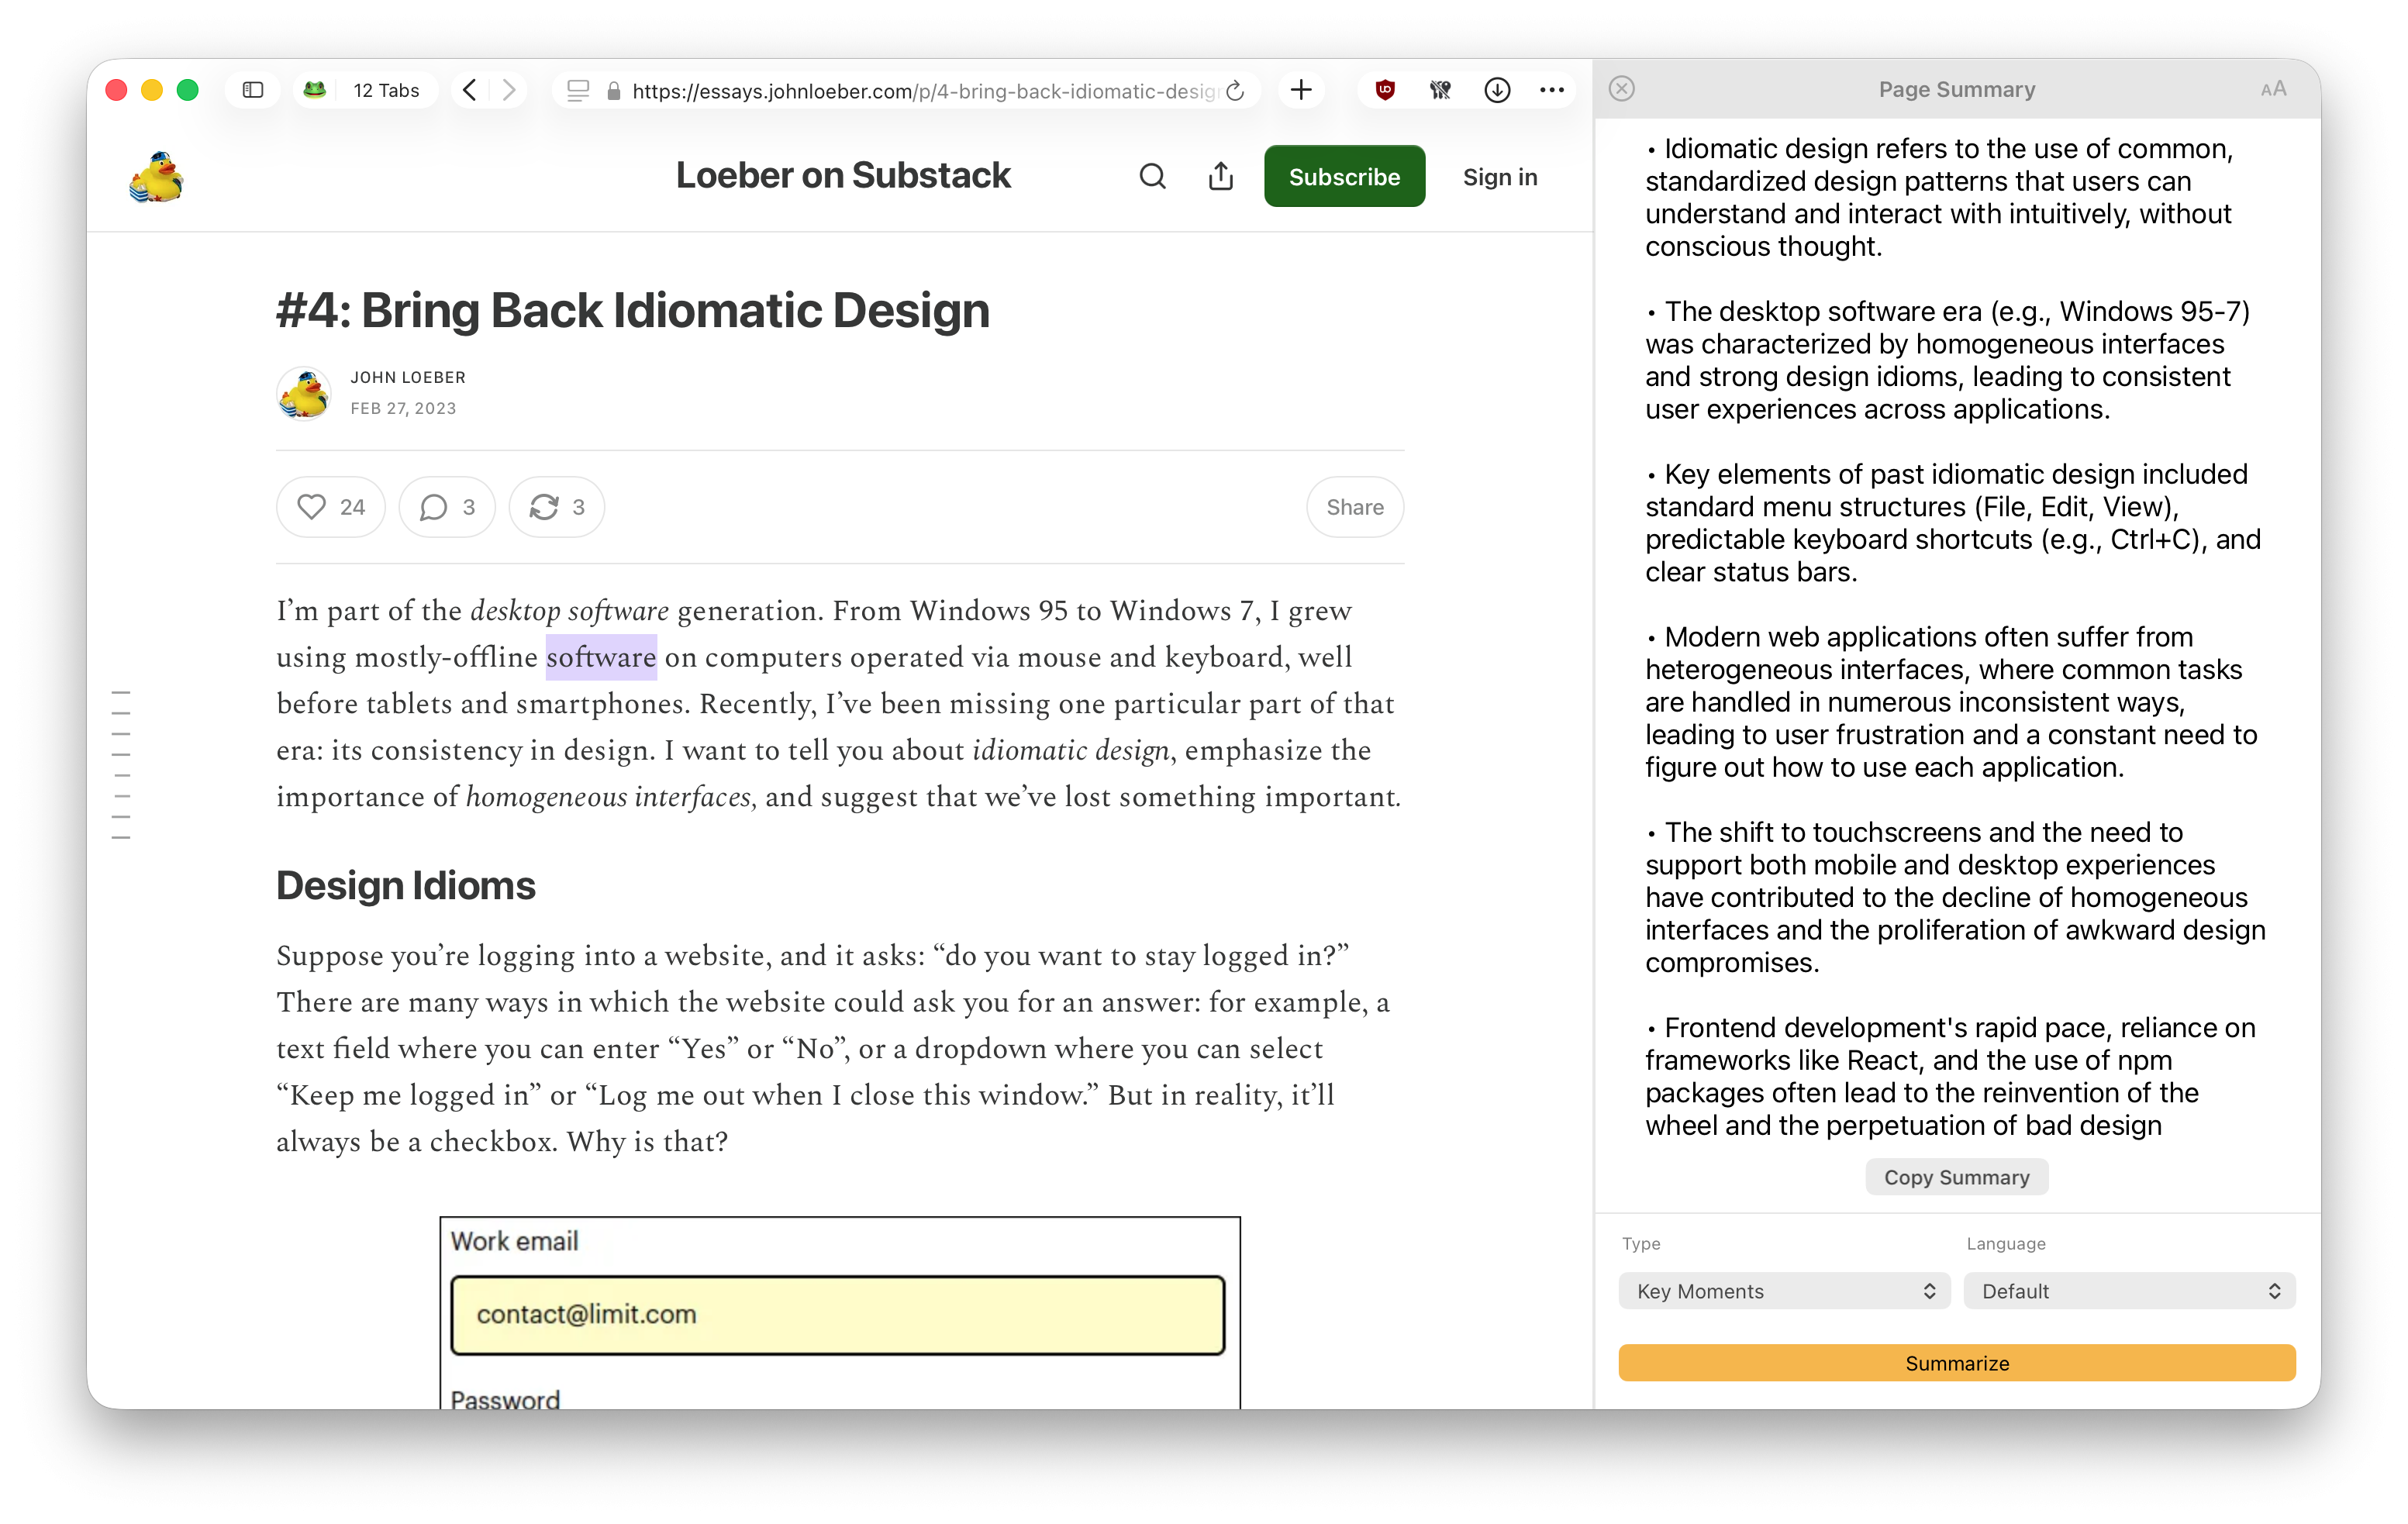Click the Share button below the title
Image resolution: width=2408 pixels, height=1524 pixels.
pyautogui.click(x=1355, y=507)
